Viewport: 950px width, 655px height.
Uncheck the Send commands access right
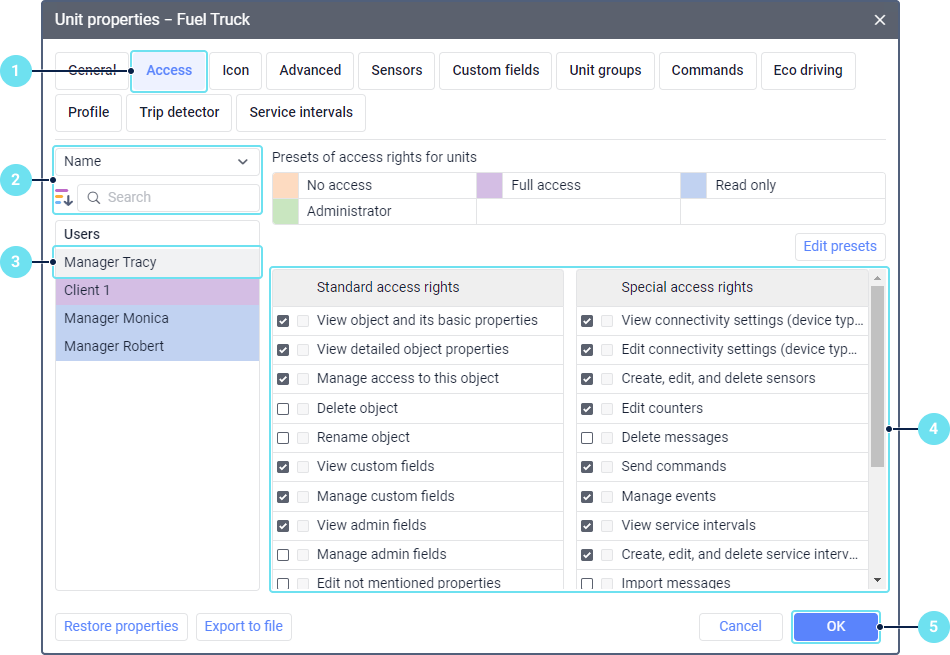587,467
